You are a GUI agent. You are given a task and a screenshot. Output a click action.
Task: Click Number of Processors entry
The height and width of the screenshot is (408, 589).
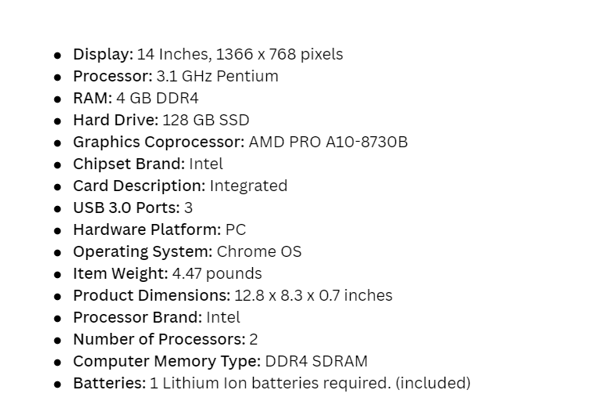(165, 340)
